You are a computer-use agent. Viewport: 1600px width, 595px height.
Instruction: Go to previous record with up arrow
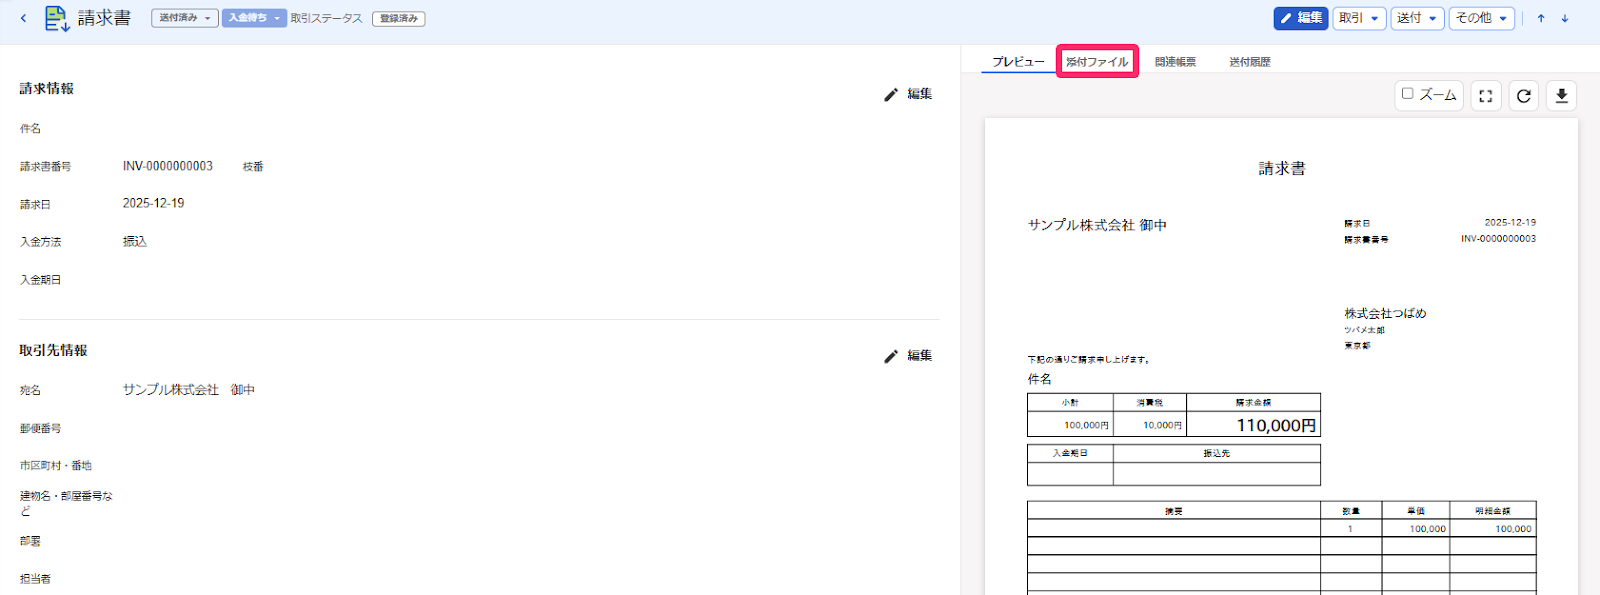coord(1541,18)
